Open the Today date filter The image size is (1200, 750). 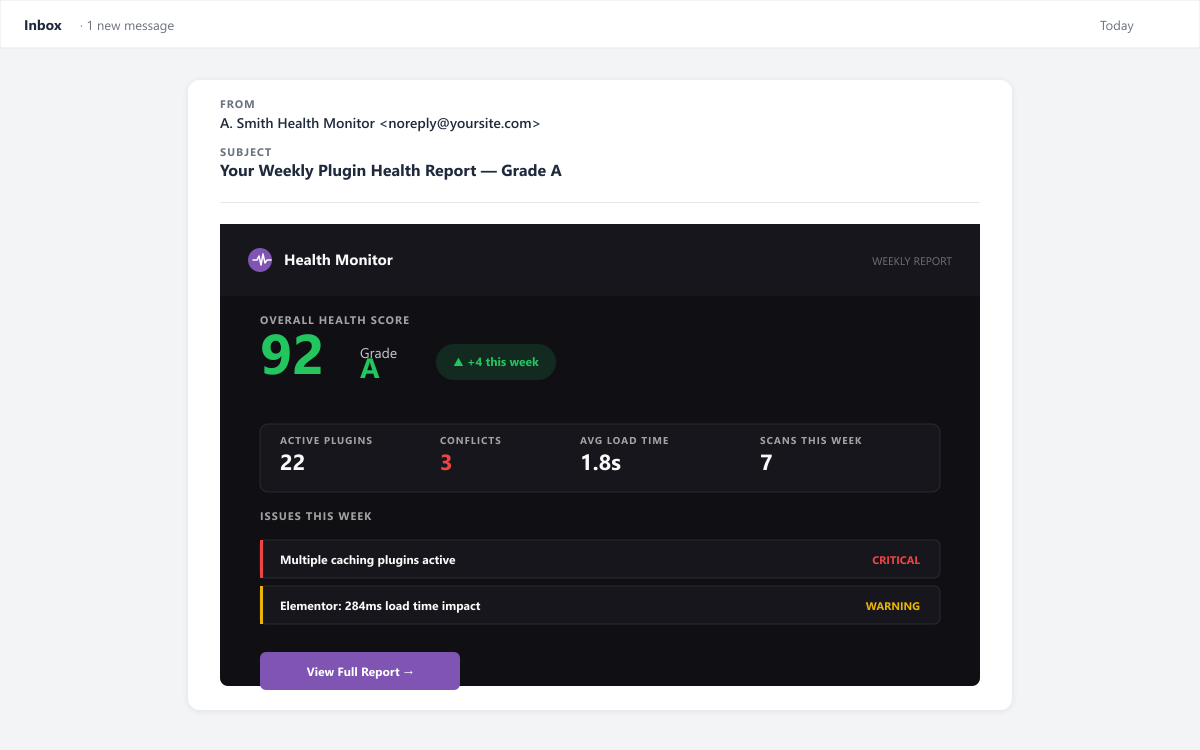click(x=1116, y=25)
